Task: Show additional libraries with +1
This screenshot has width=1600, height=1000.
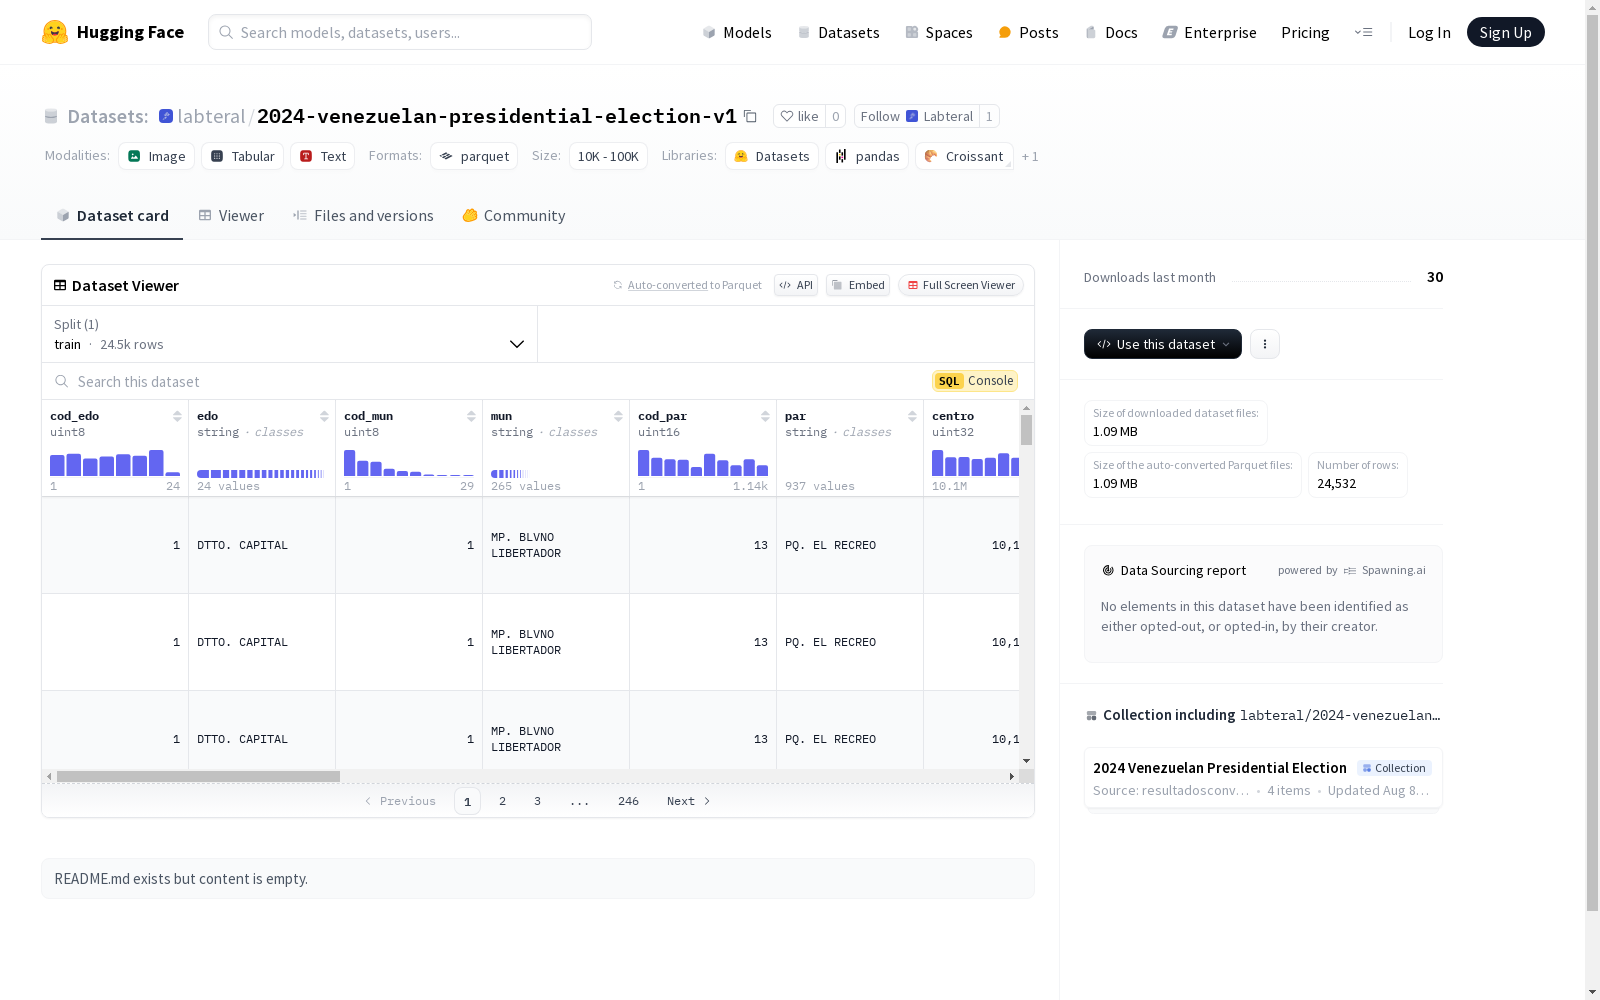Action: (1030, 157)
